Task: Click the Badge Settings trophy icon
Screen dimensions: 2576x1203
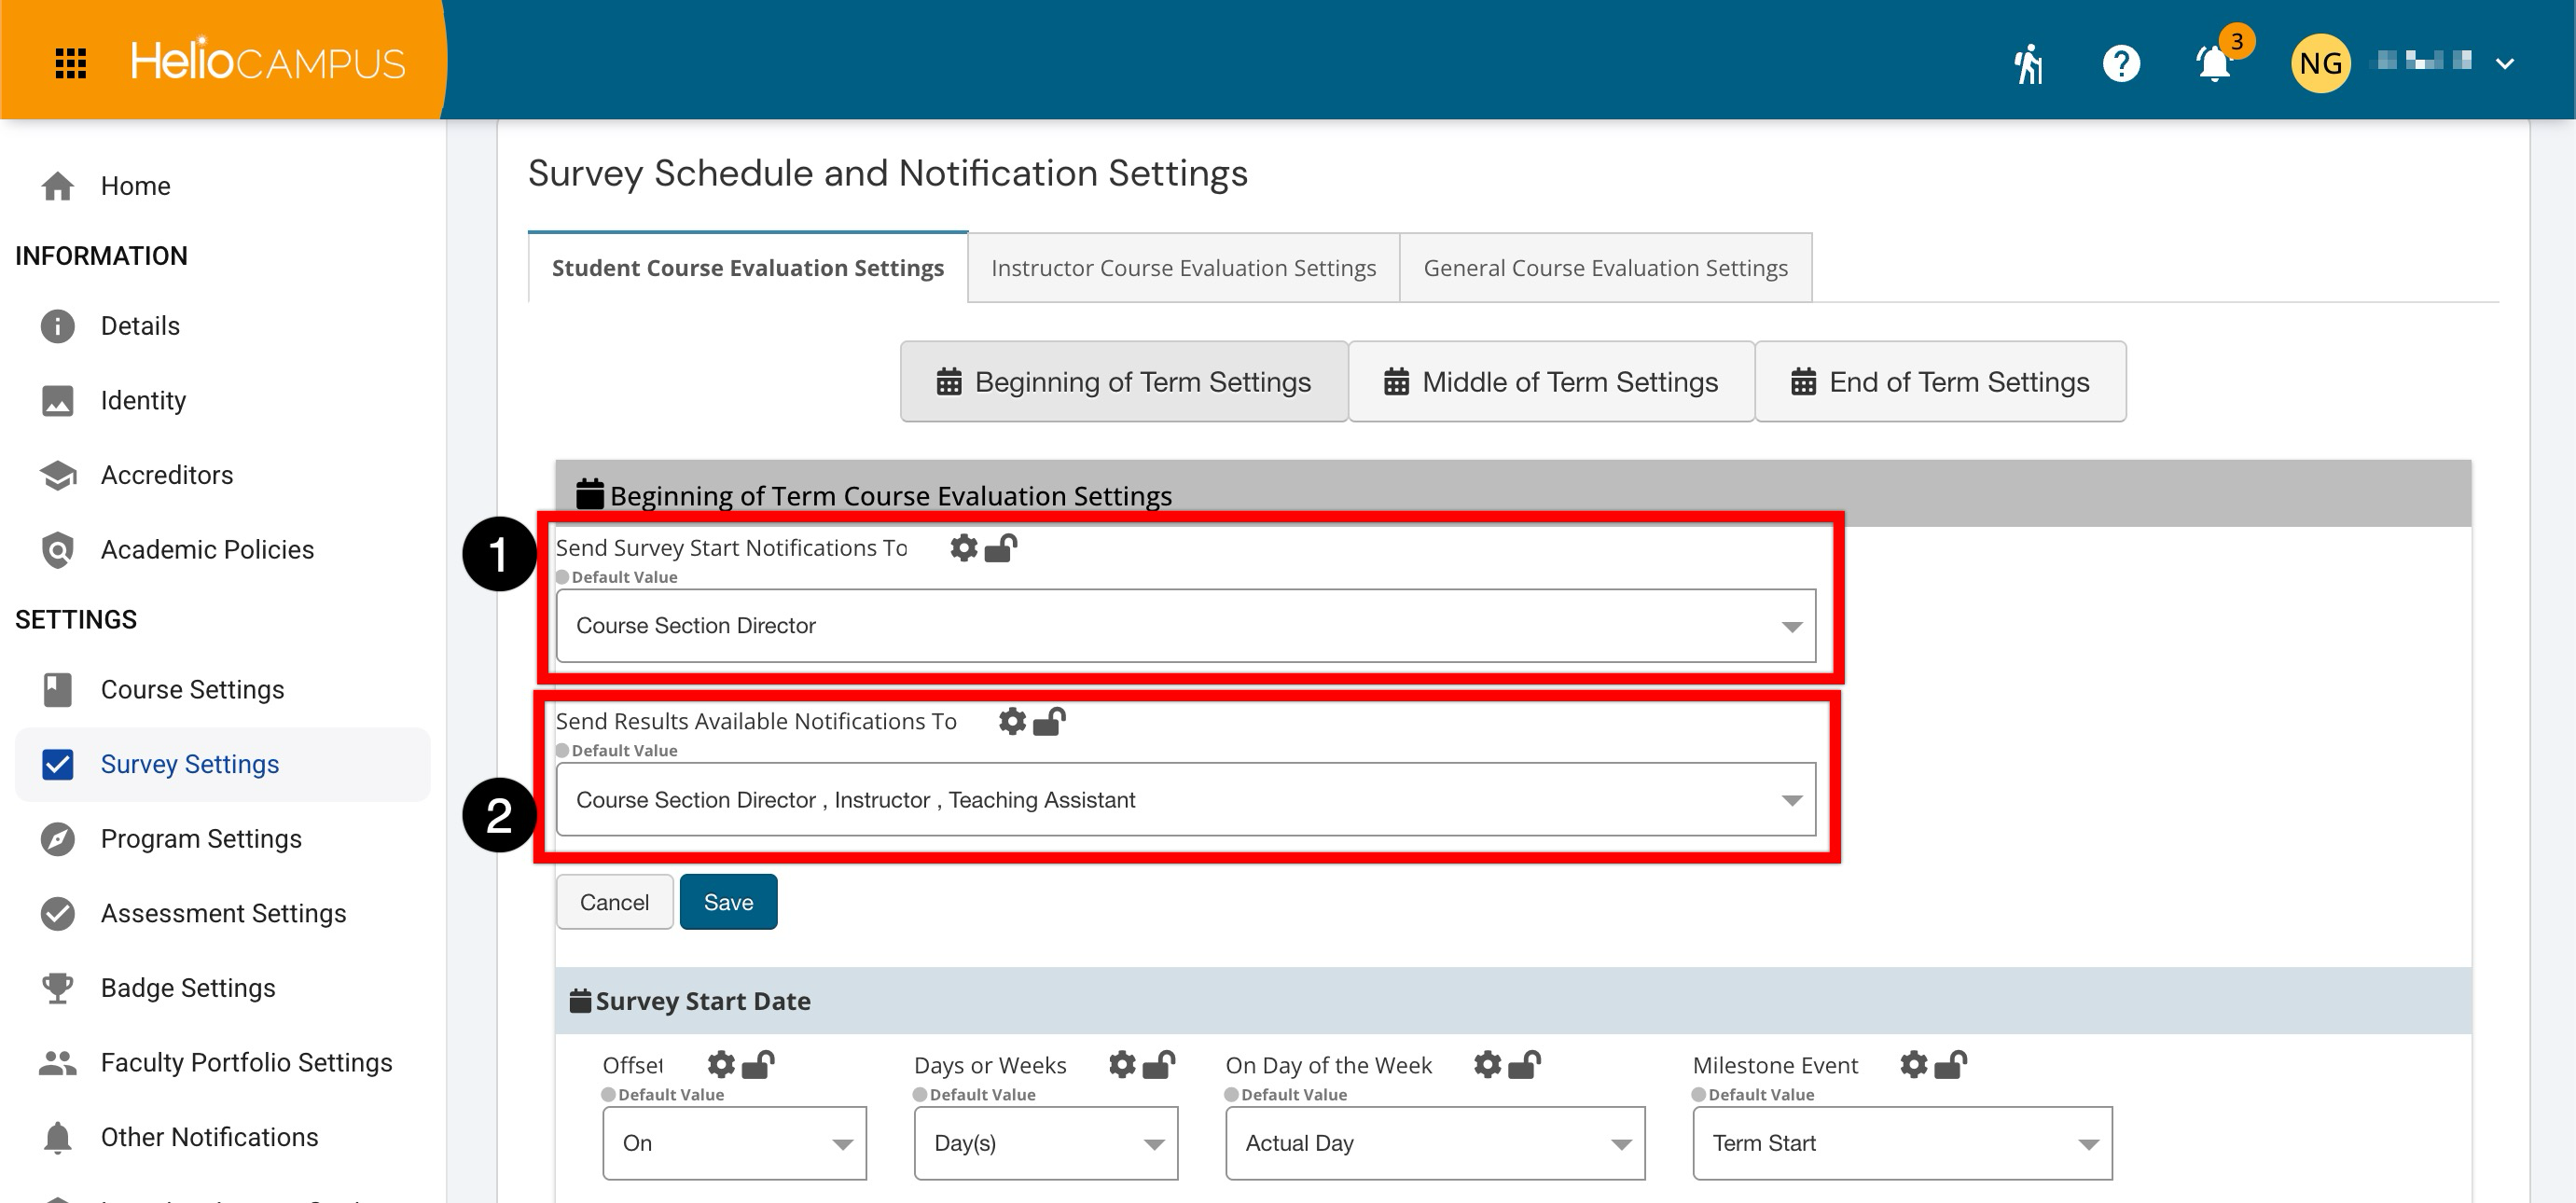Action: pyautogui.click(x=58, y=988)
